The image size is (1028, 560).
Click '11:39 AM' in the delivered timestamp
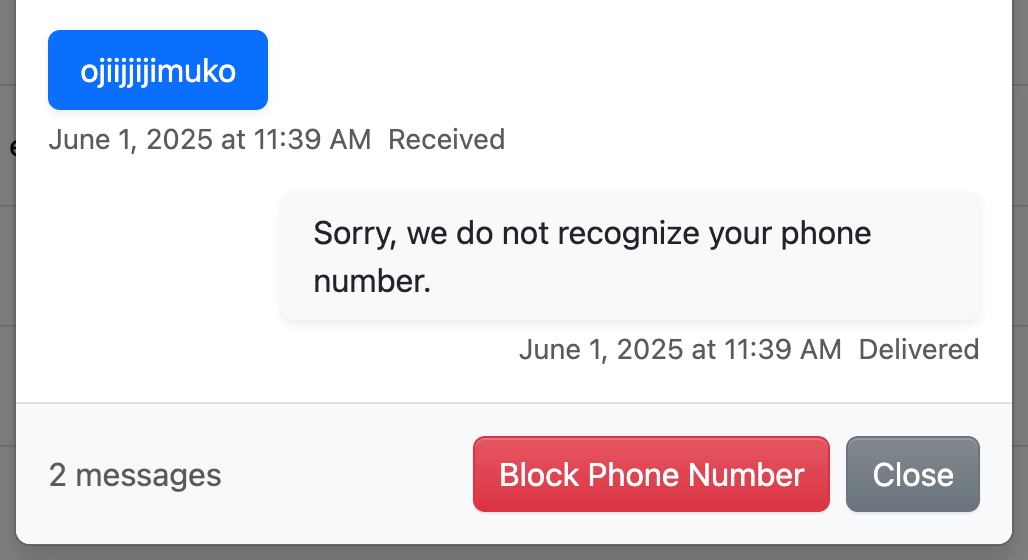coord(782,349)
